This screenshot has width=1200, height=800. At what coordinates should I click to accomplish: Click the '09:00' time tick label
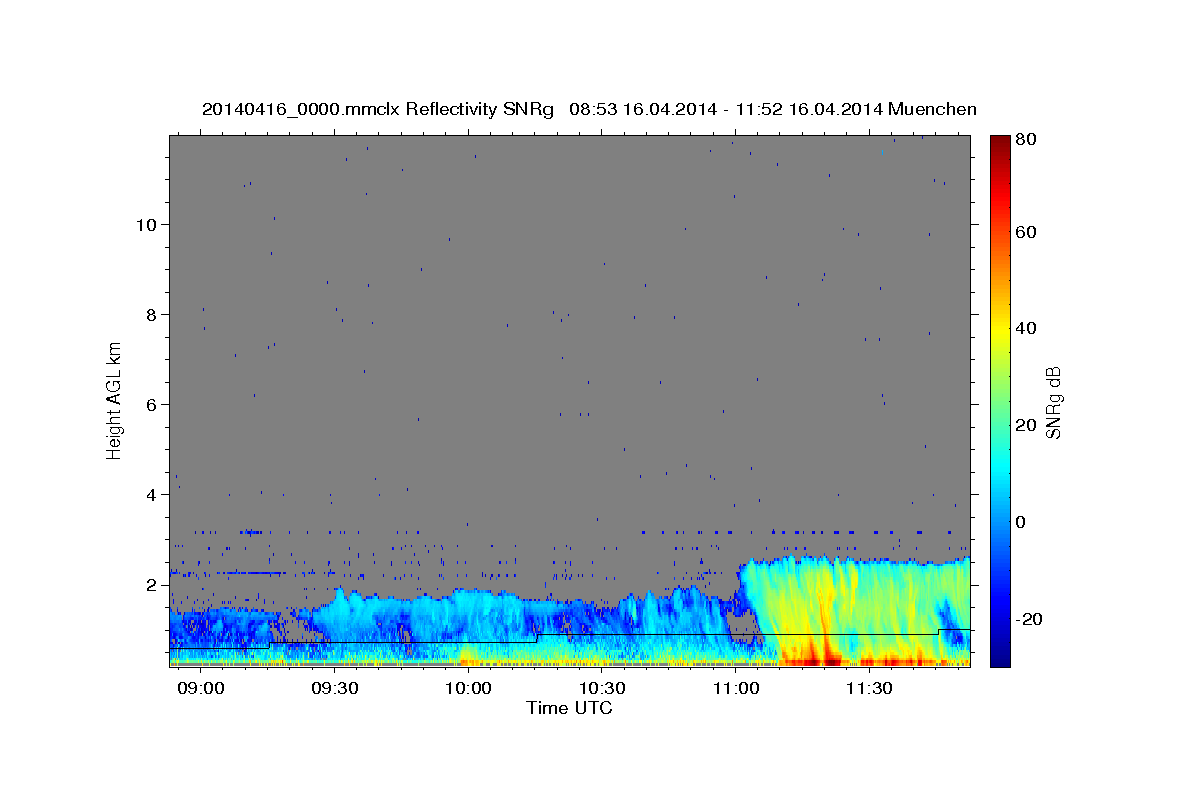[x=201, y=688]
